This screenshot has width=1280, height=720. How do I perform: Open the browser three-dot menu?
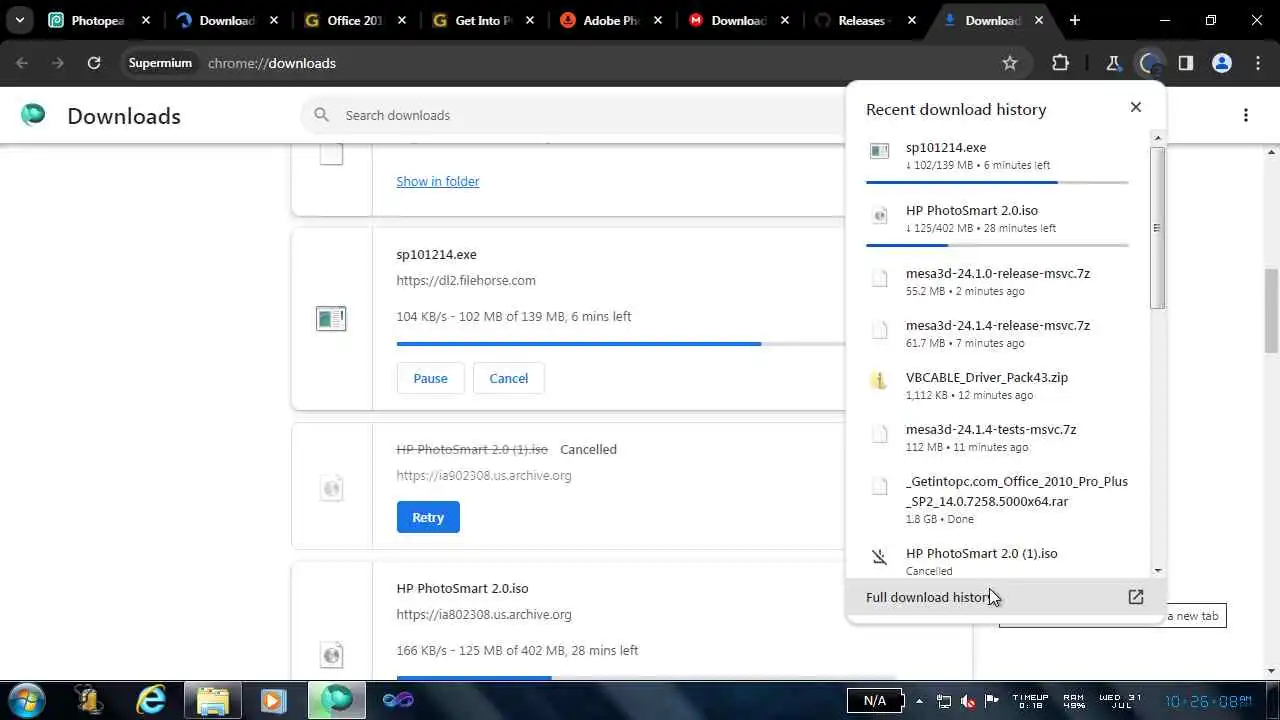tap(1258, 63)
